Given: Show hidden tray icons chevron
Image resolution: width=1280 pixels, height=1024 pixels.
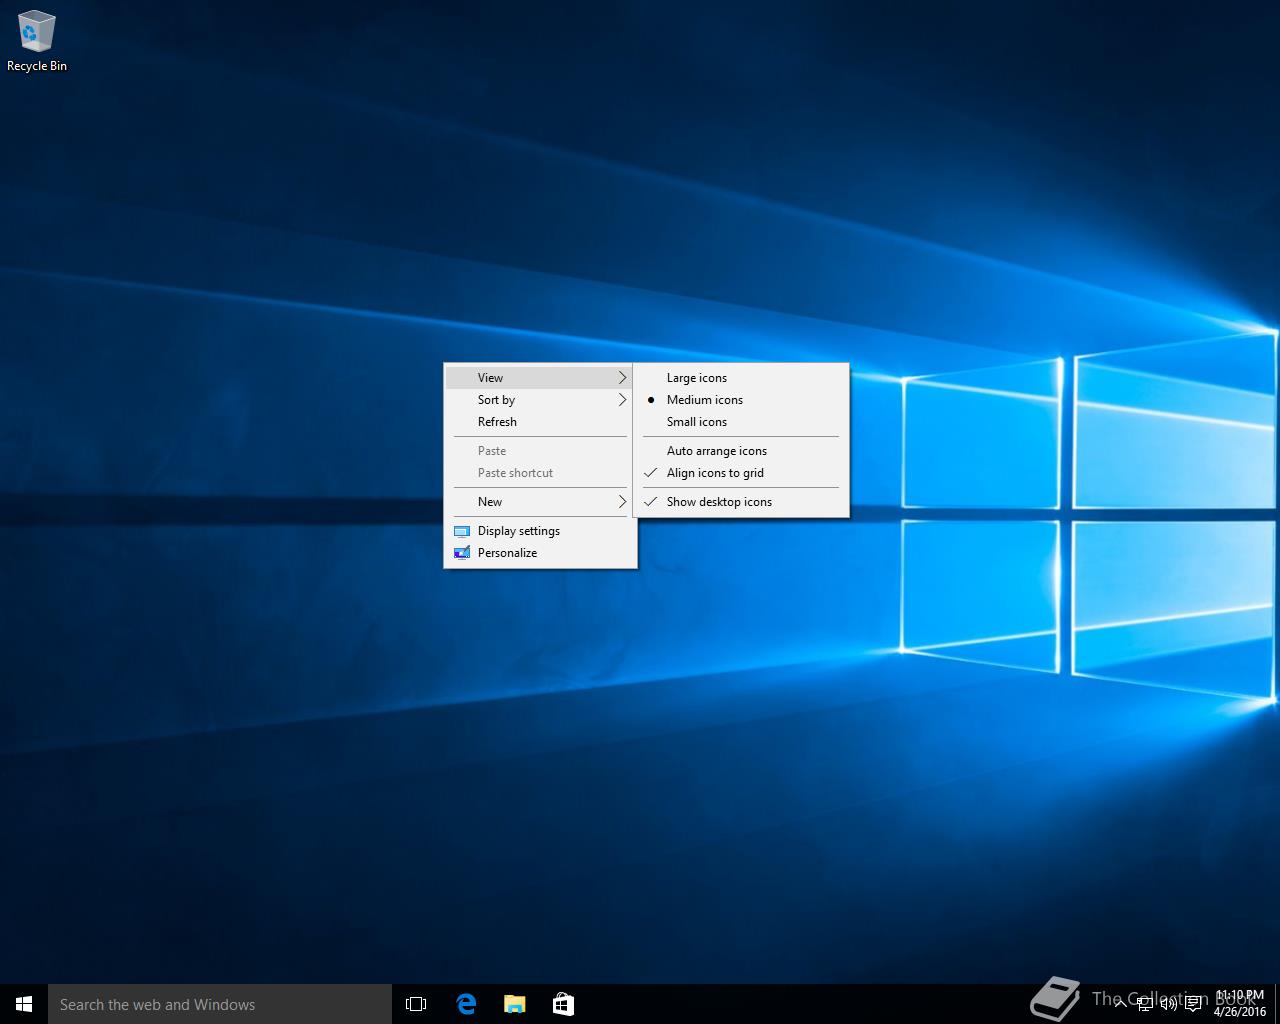Looking at the screenshot, I should pos(1120,1004).
